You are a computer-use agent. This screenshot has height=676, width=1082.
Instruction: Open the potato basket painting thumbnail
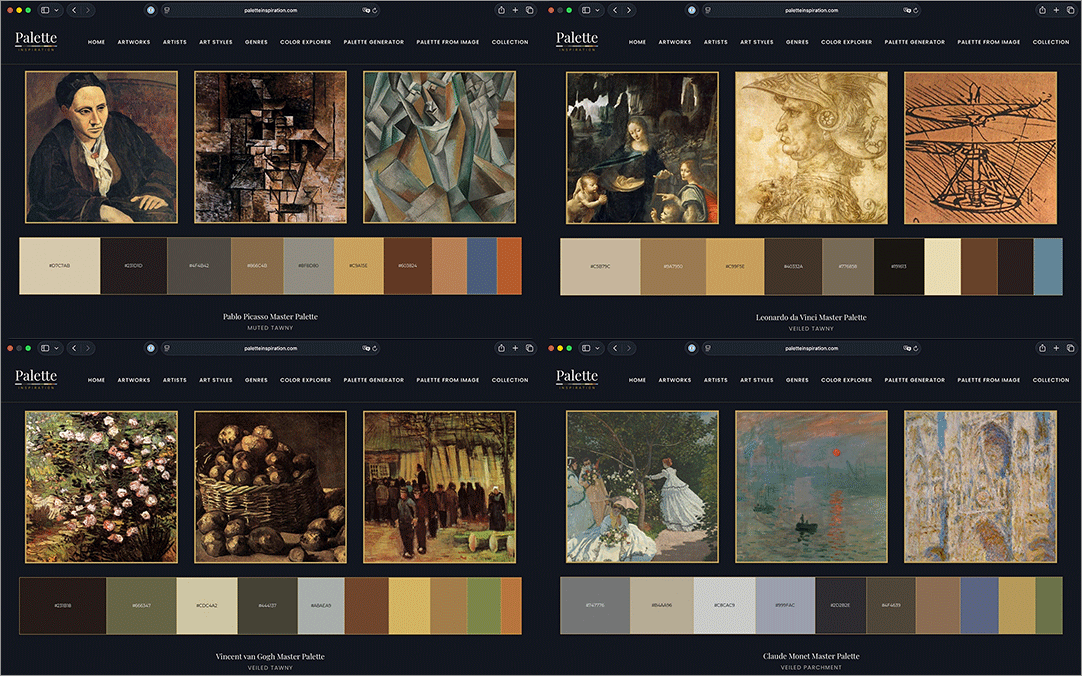[x=270, y=487]
